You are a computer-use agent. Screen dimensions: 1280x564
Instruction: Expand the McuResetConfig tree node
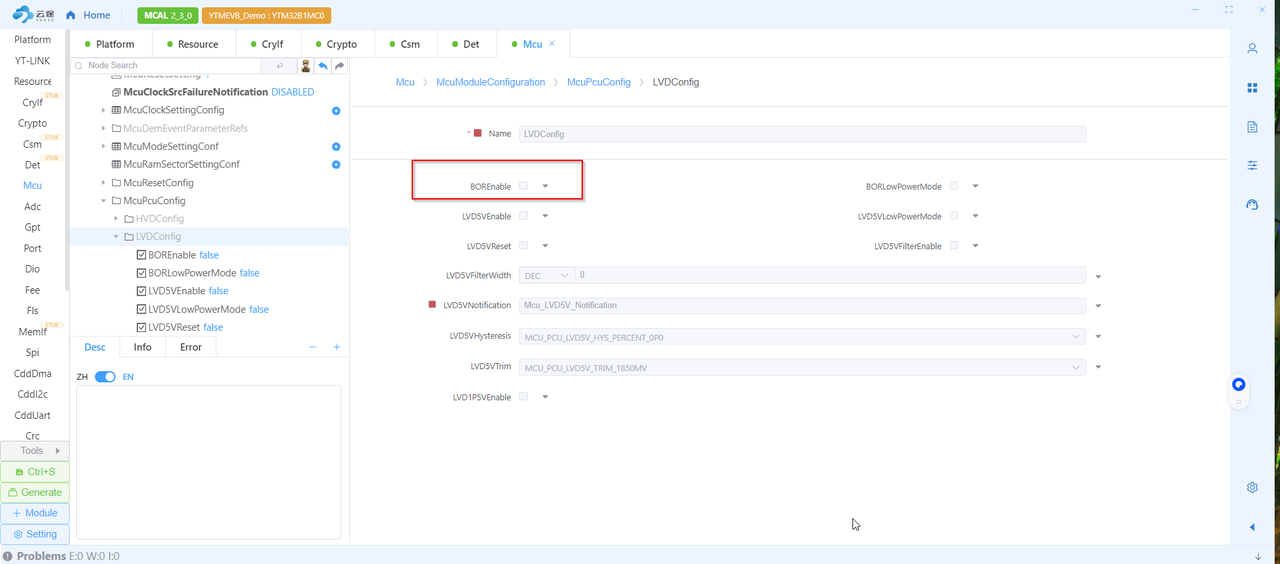103,183
